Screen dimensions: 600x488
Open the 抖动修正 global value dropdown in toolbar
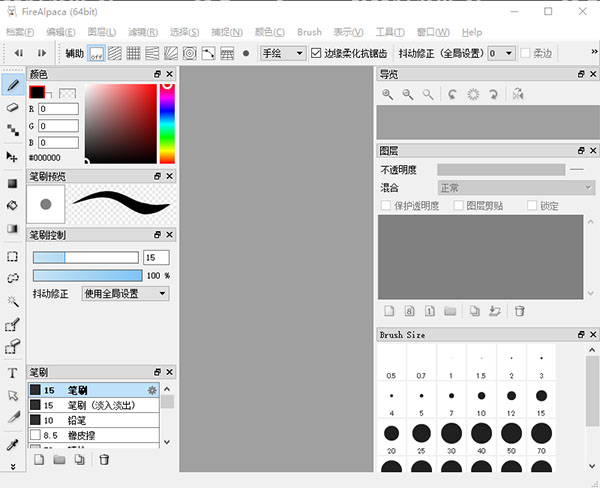[x=501, y=53]
